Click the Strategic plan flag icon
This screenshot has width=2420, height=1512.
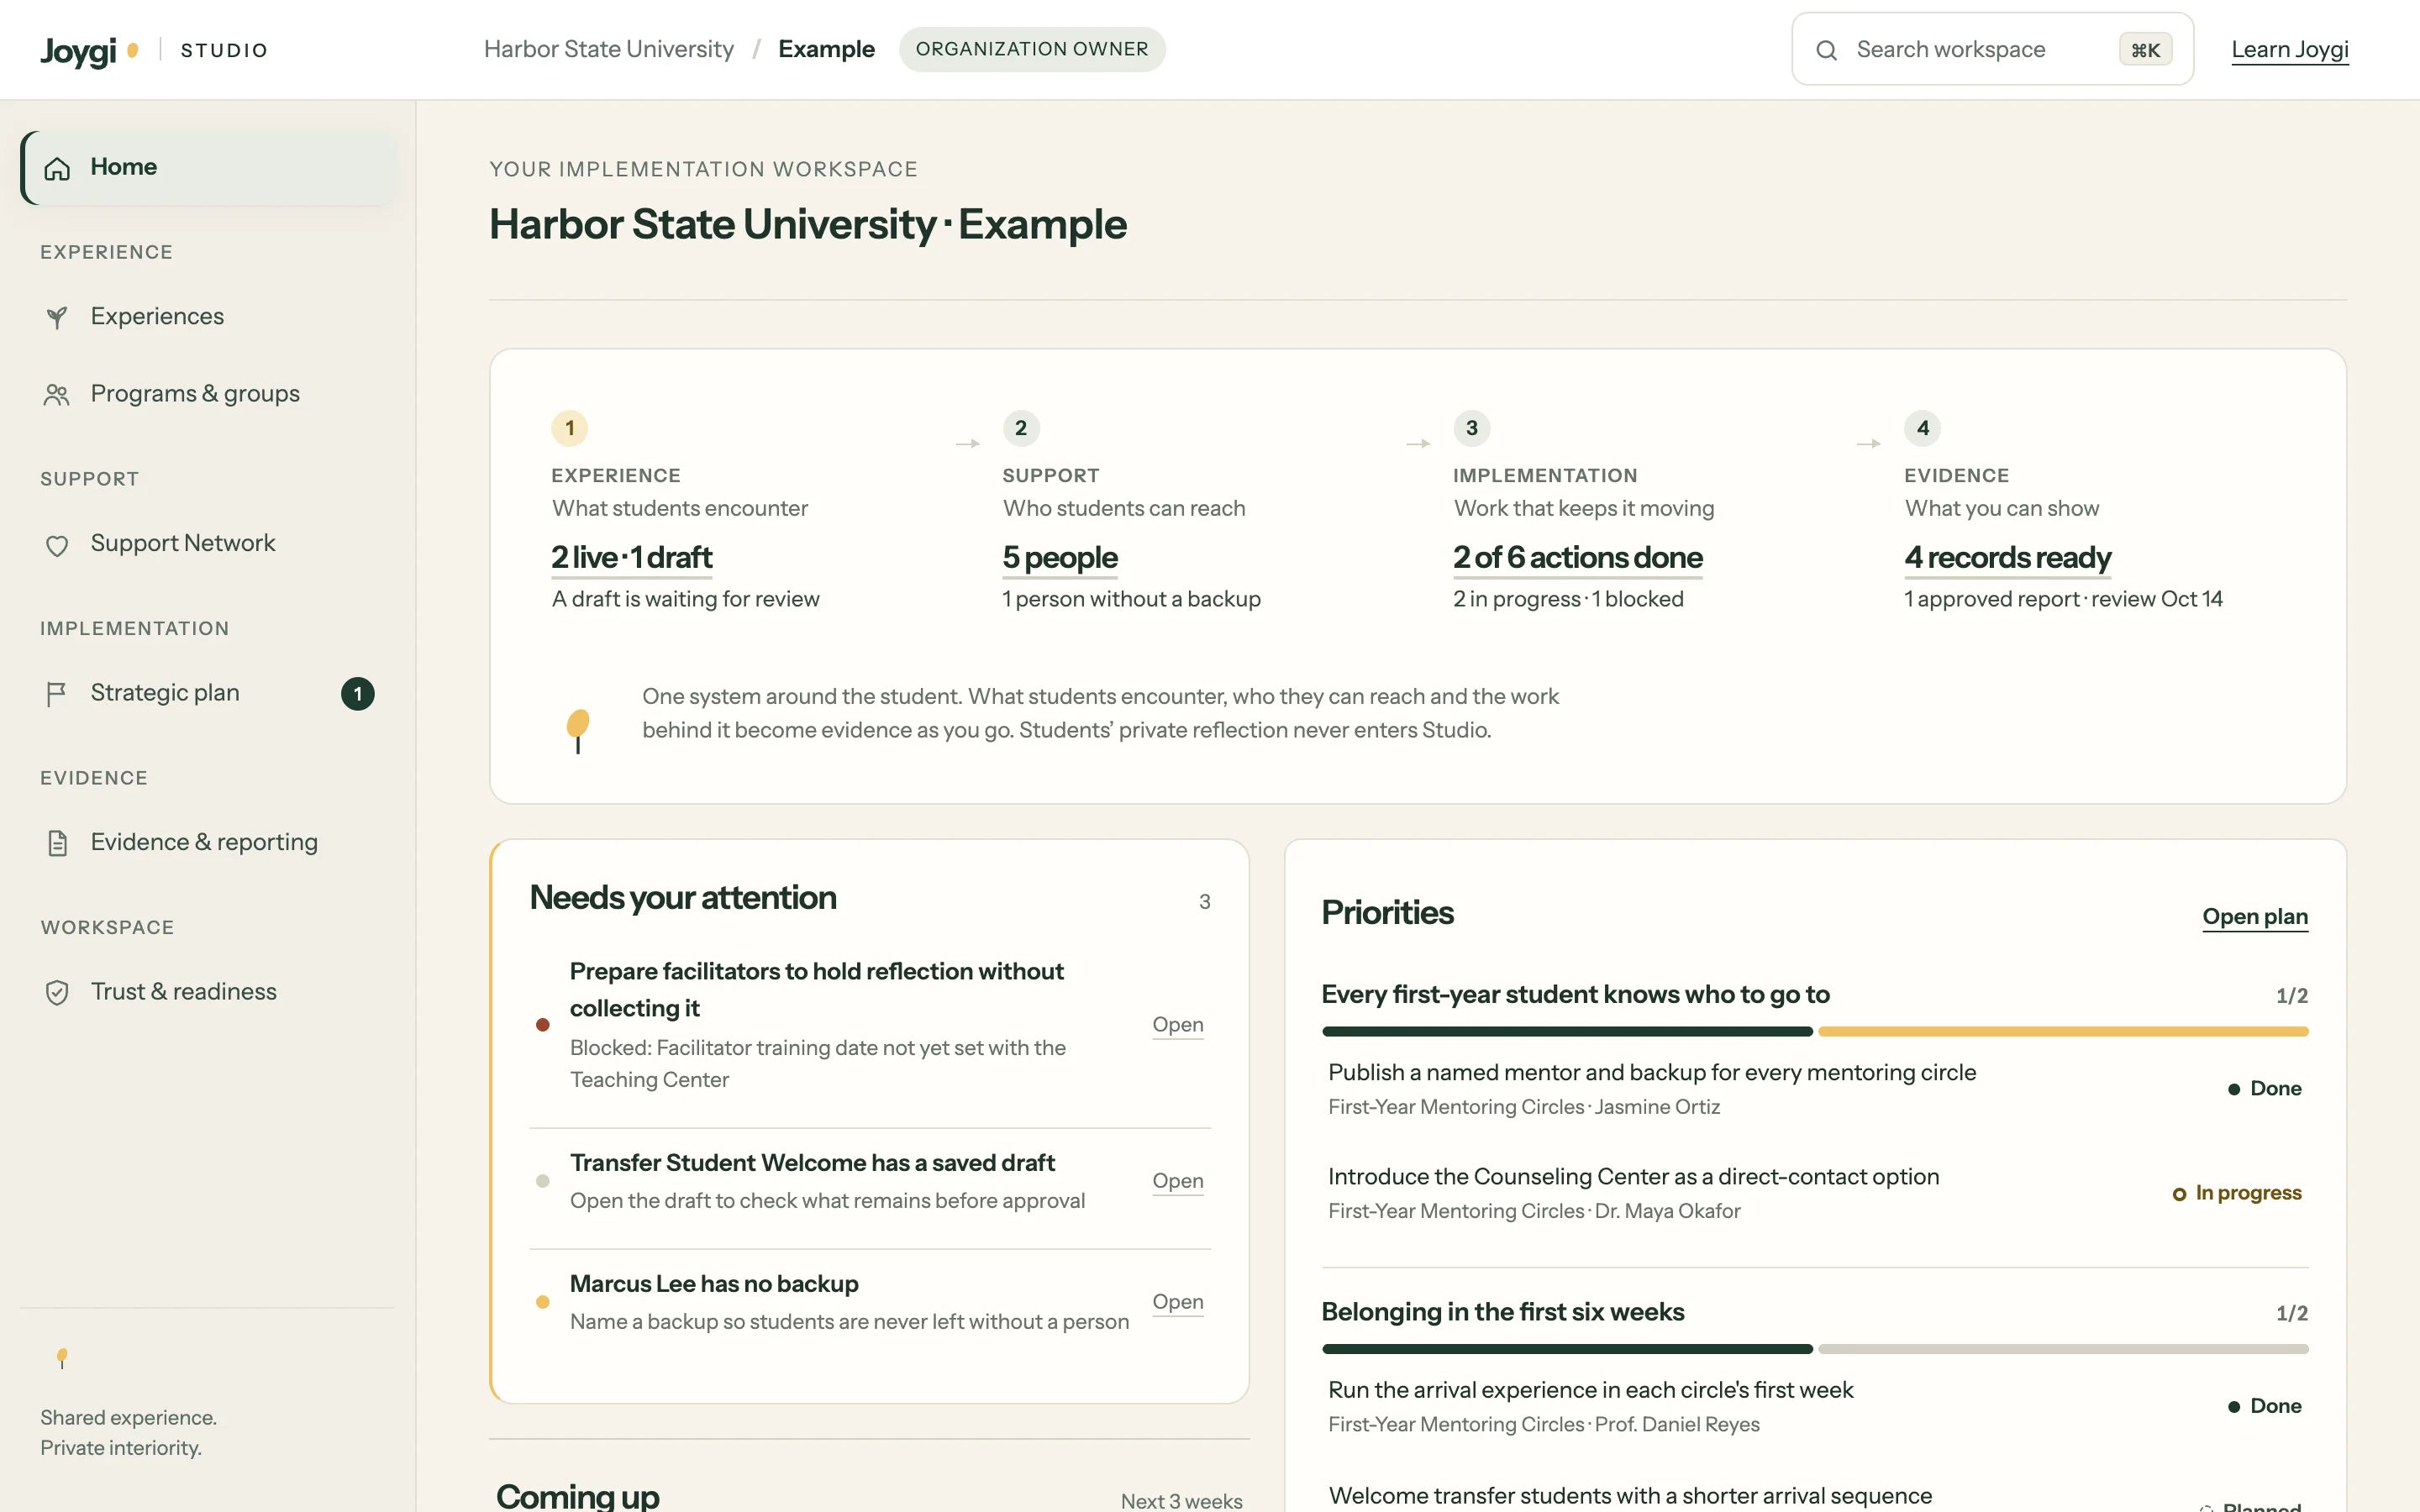point(57,694)
